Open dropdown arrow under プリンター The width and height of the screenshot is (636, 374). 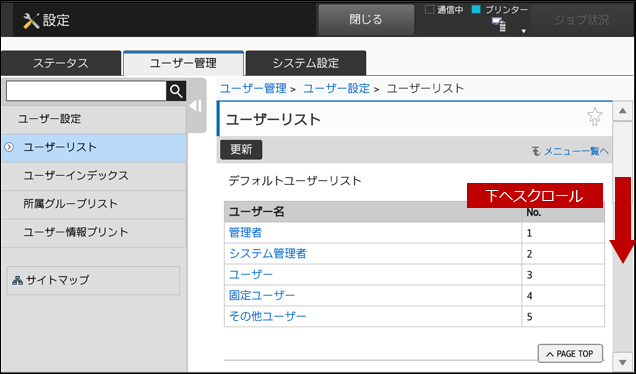(524, 31)
